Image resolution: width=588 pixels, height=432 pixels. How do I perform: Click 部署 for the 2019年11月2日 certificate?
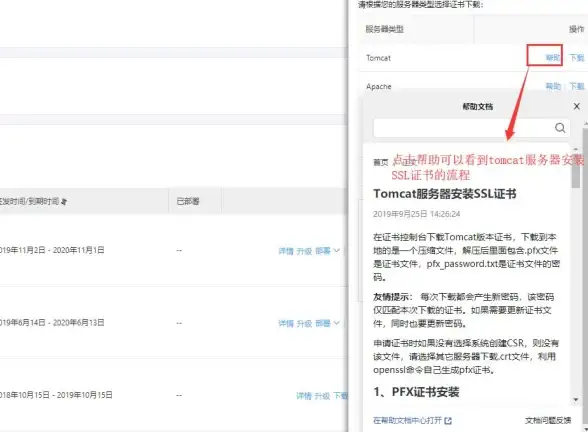click(x=323, y=250)
